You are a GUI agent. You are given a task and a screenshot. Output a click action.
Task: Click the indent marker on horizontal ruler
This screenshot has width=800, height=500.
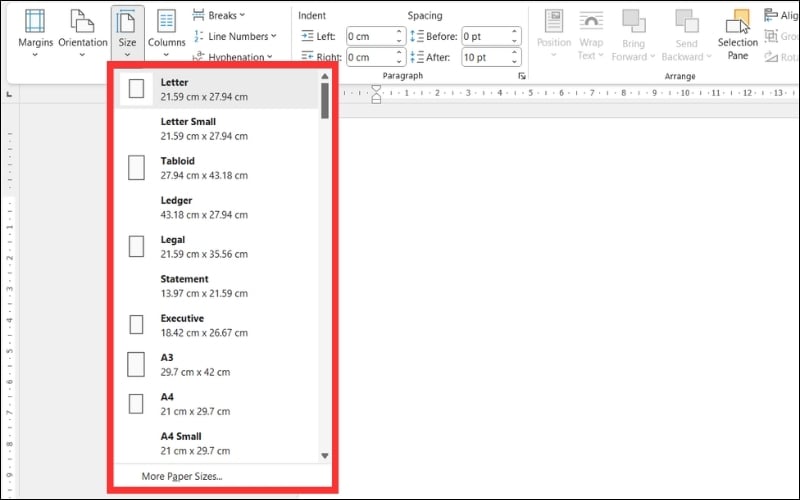(376, 94)
